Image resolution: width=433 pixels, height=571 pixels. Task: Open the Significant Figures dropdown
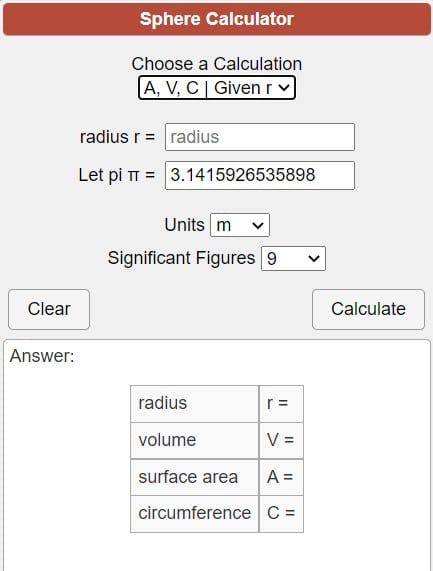point(293,259)
